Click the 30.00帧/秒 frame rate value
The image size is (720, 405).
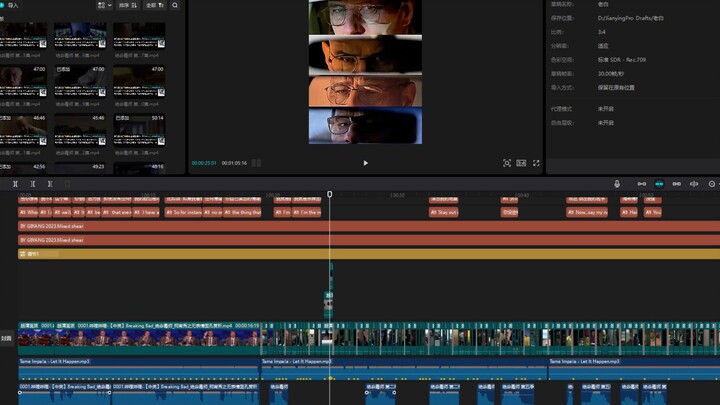[611, 73]
